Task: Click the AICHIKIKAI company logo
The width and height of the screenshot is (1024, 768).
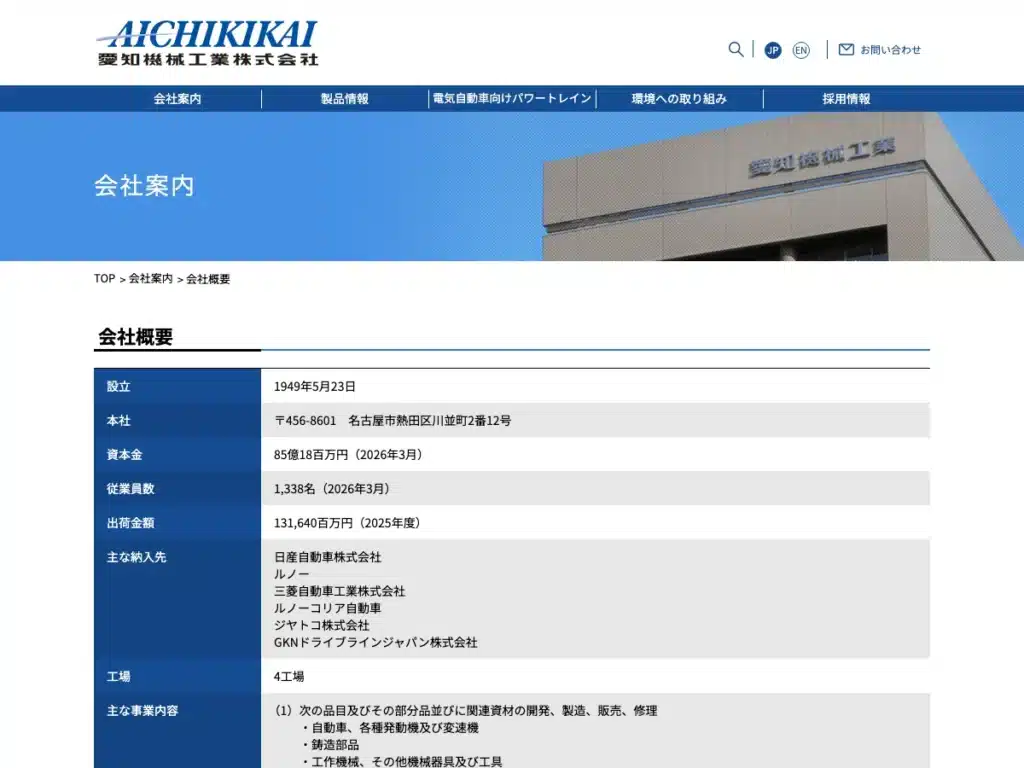Action: tap(207, 43)
